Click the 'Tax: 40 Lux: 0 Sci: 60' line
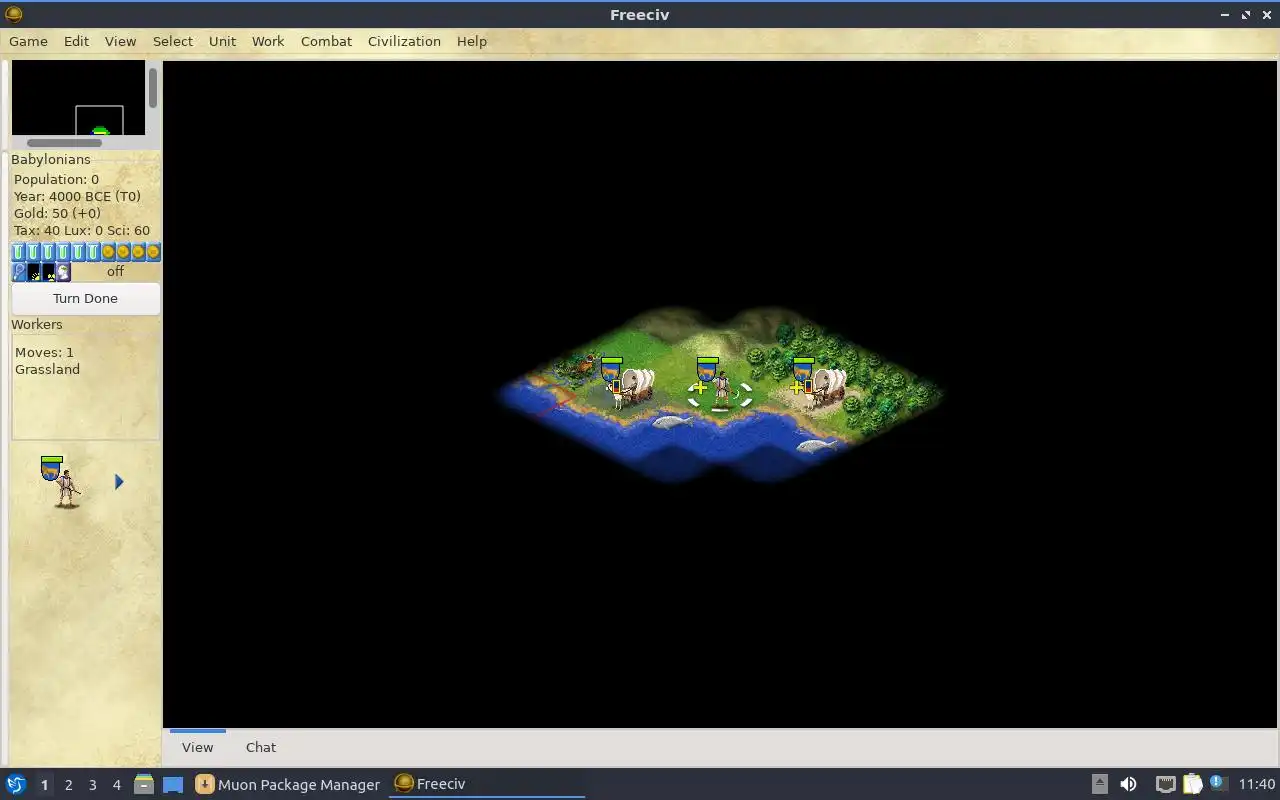Screen dimensions: 1280x800 click(x=82, y=230)
